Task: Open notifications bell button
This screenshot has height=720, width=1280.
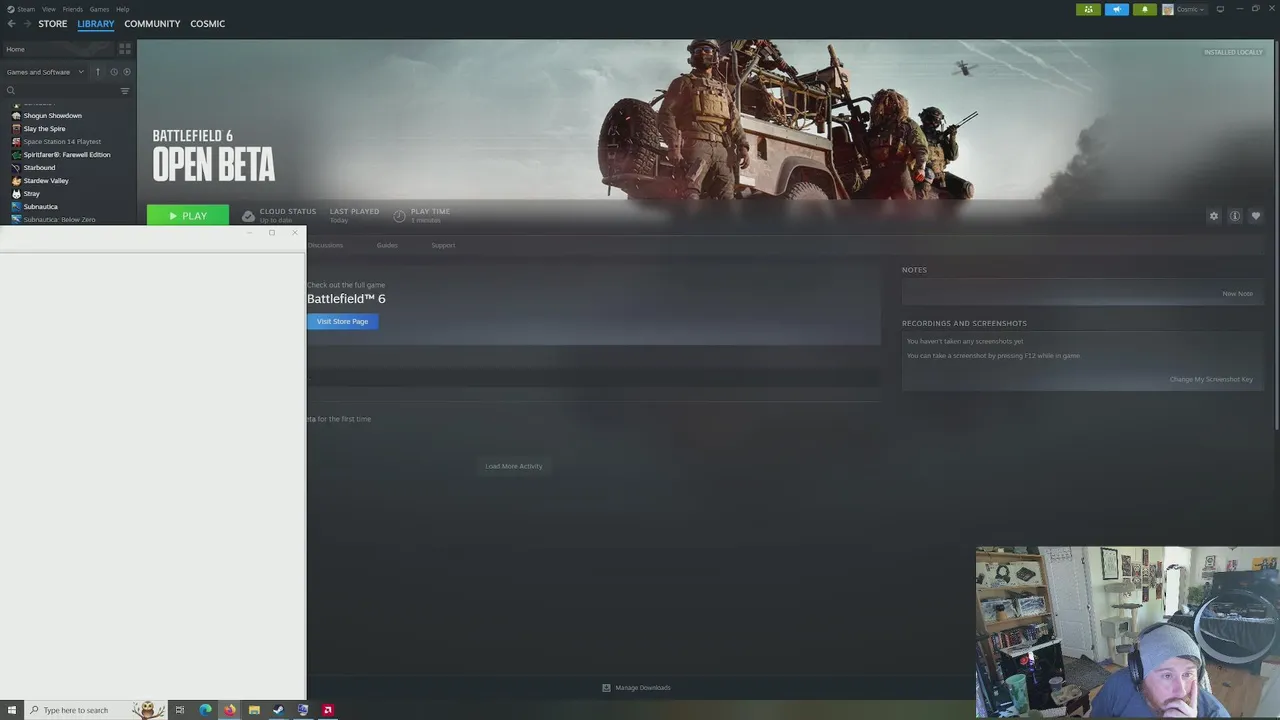Action: point(1145,9)
